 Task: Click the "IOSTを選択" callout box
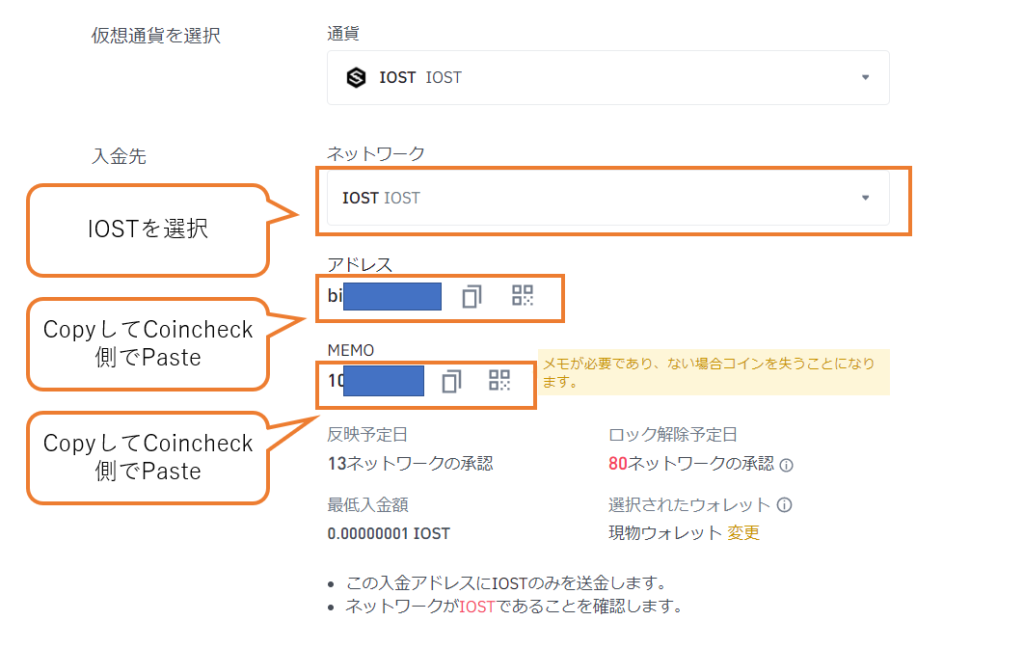(147, 229)
